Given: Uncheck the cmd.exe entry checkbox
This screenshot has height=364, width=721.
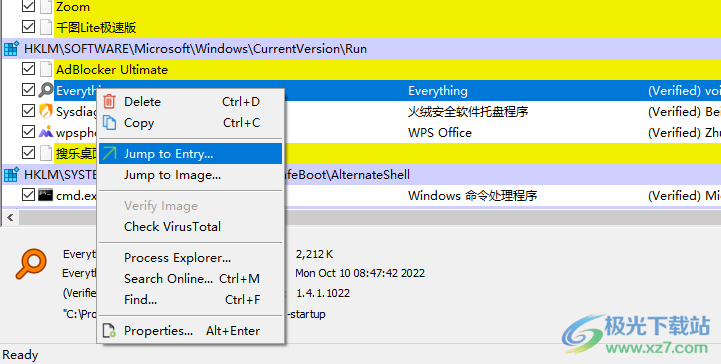Looking at the screenshot, I should (29, 195).
